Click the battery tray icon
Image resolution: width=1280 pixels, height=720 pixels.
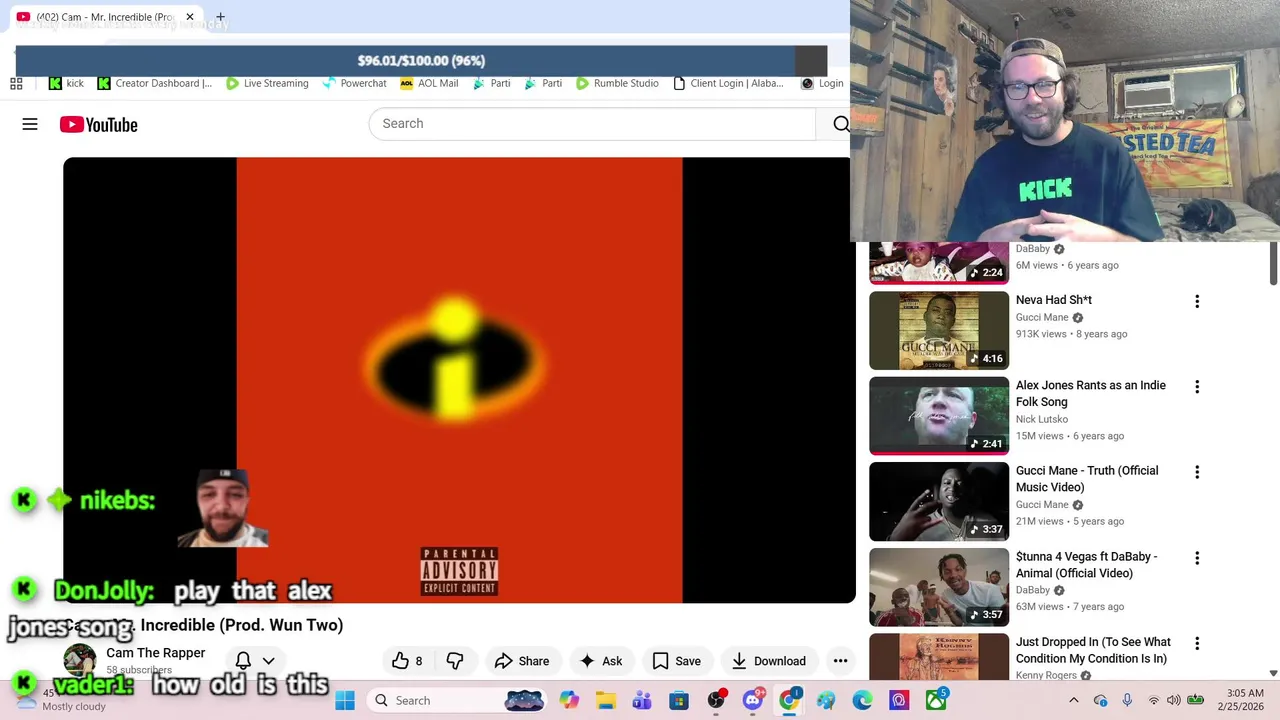point(1195,700)
